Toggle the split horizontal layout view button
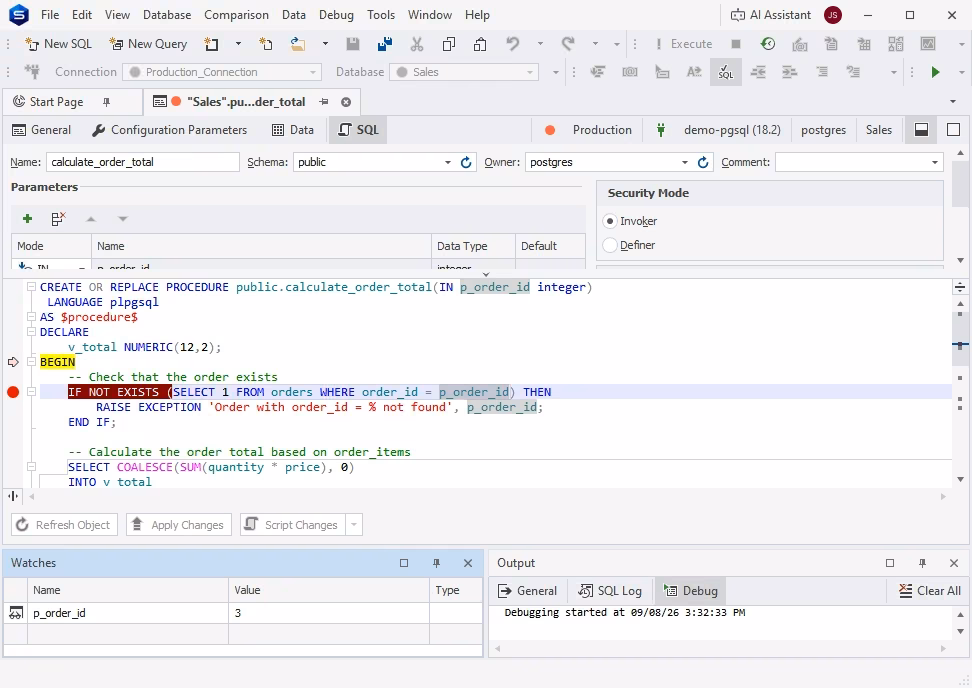The image size is (972, 688). [x=921, y=130]
